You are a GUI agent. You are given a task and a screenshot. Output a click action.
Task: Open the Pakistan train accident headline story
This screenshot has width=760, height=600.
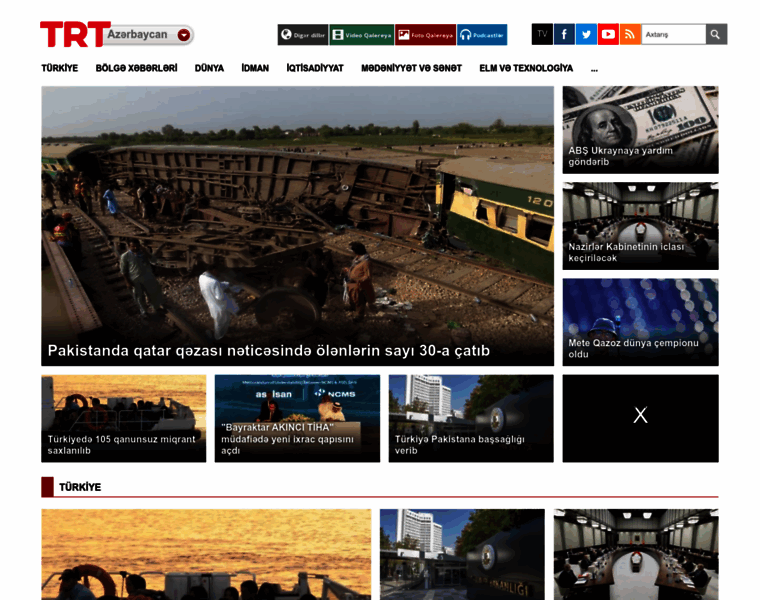[x=298, y=226]
